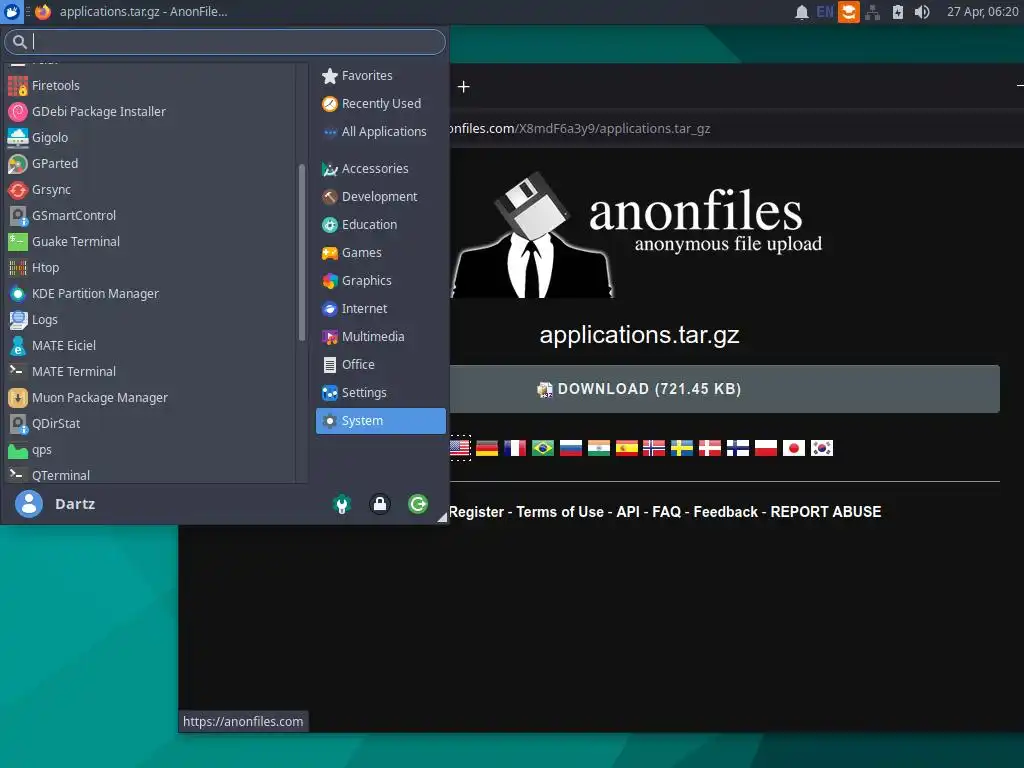This screenshot has width=1024, height=768.
Task: Open GSmartControl
Action: [150, 216]
